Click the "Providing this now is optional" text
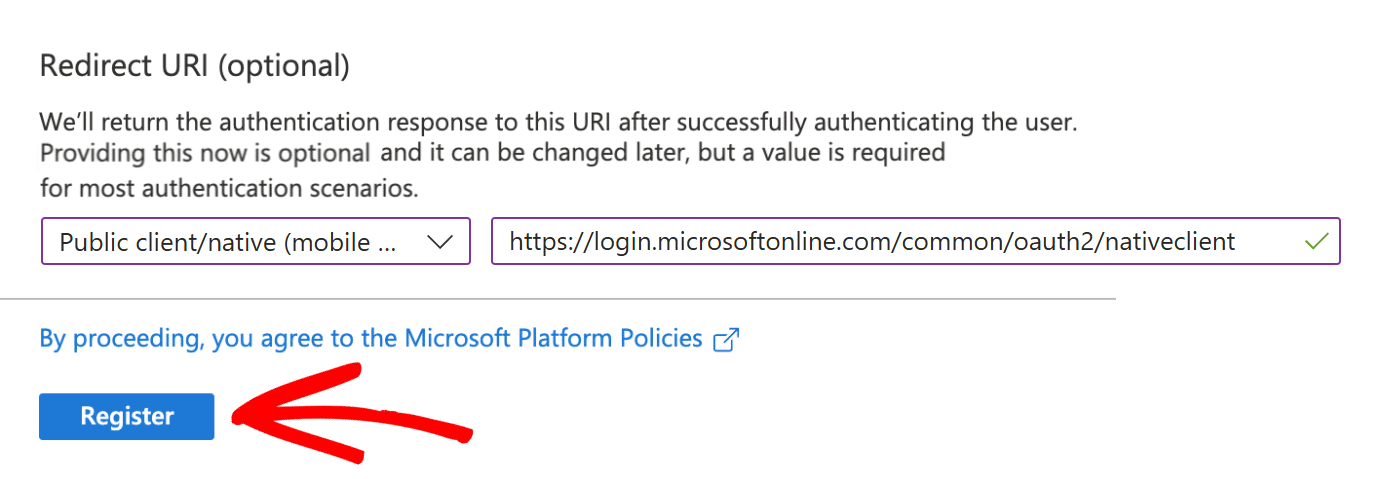 pyautogui.click(x=205, y=153)
